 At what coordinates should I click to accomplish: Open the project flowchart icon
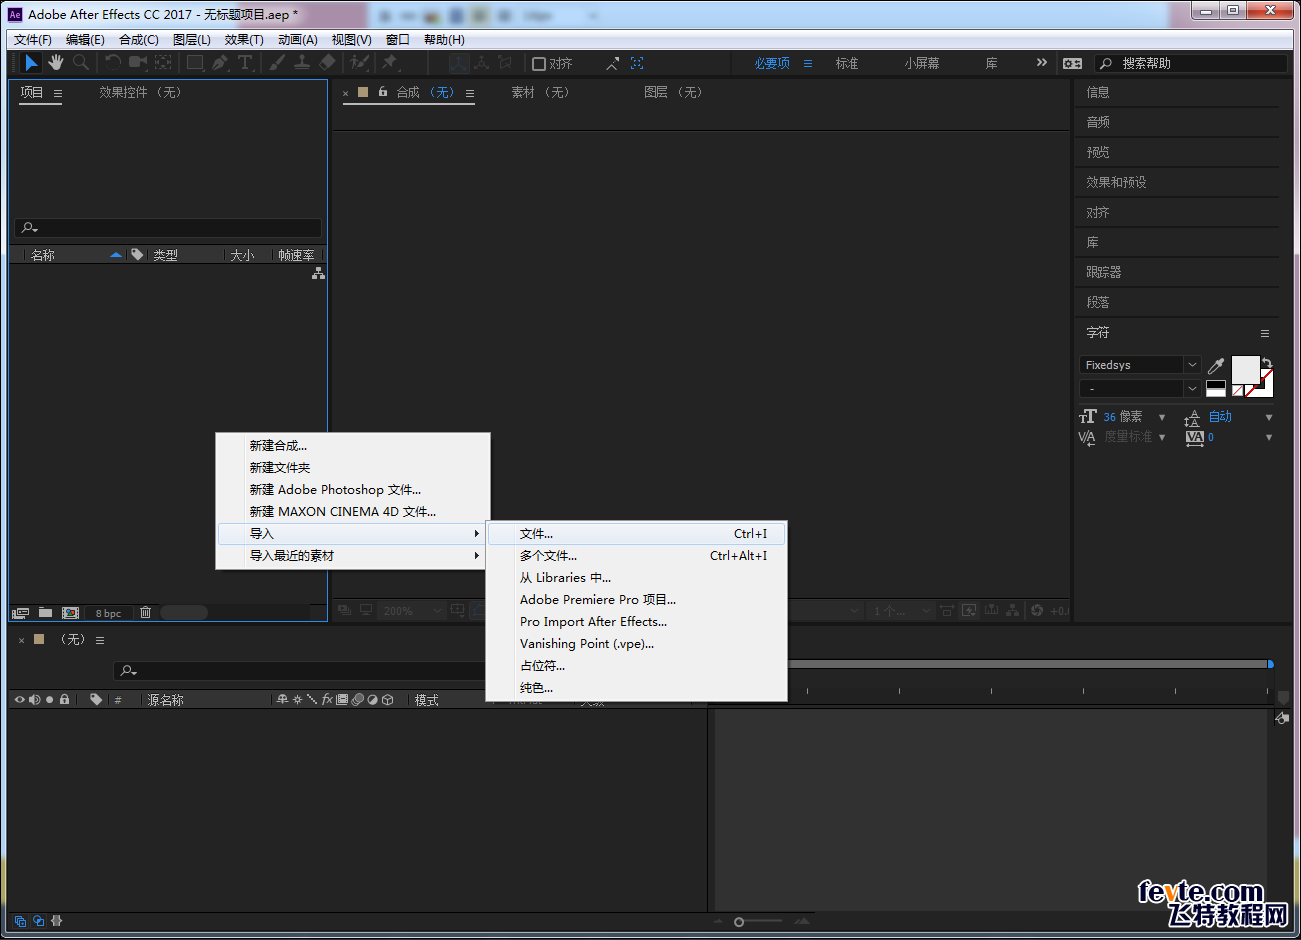point(318,273)
